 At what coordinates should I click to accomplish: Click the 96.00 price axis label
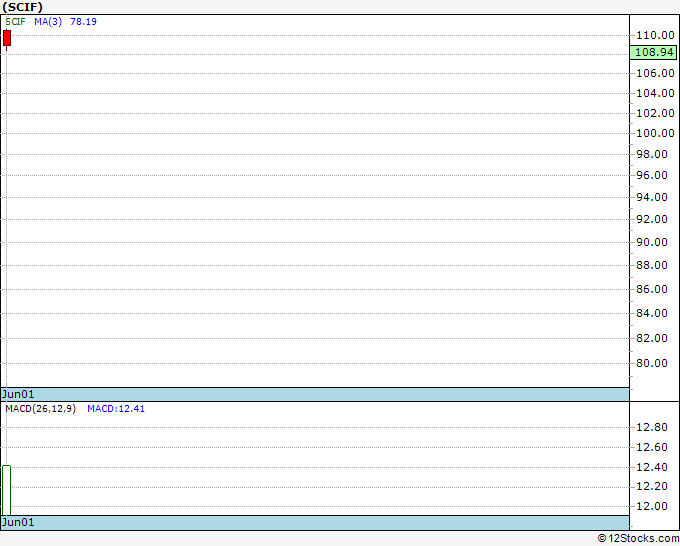pos(651,175)
